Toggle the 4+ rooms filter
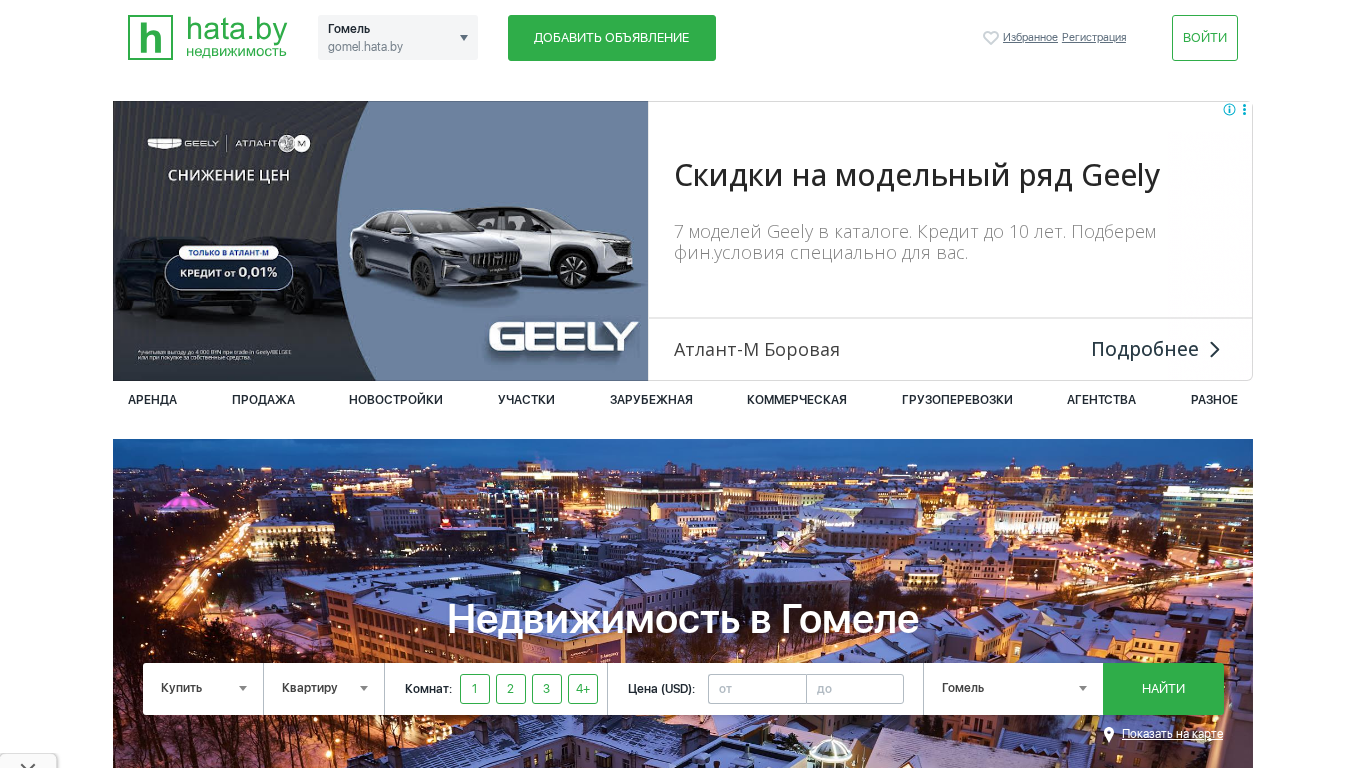The image size is (1366, 768). [583, 689]
